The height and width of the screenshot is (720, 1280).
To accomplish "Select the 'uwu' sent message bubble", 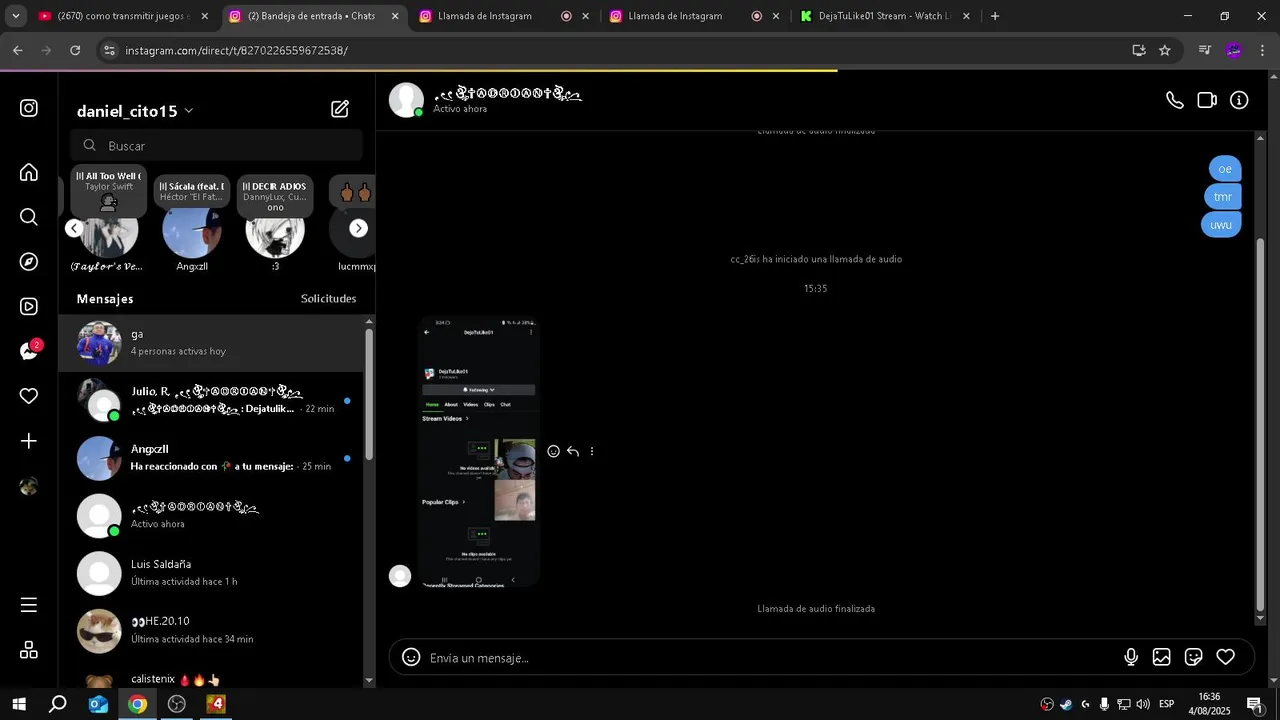I will (x=1221, y=225).
